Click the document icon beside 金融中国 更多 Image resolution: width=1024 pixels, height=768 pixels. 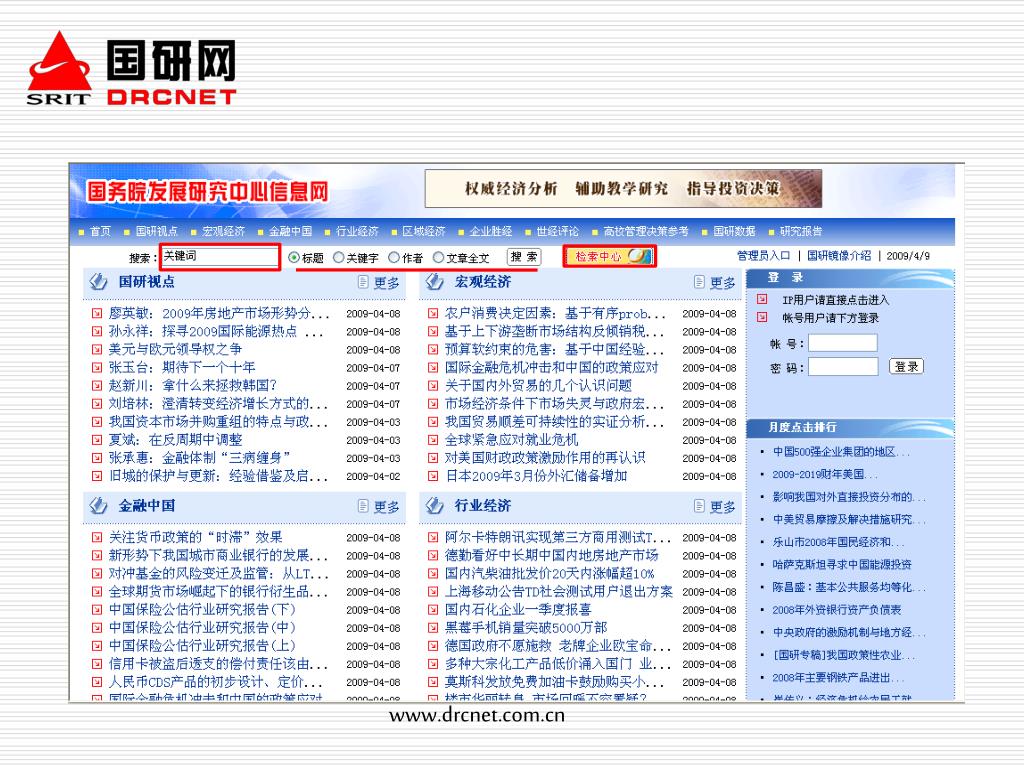click(x=363, y=506)
